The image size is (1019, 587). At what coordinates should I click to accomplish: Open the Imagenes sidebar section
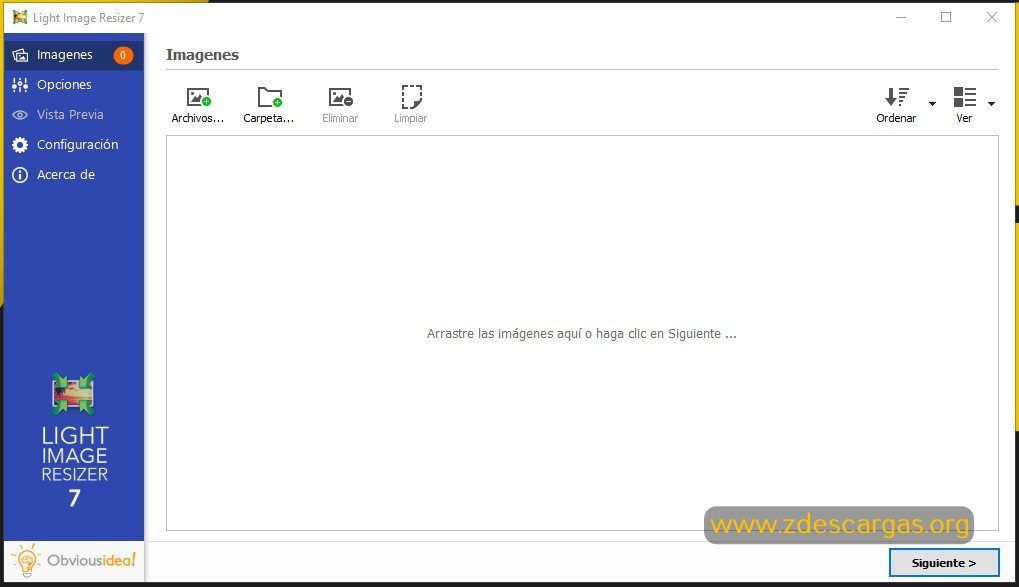[x=73, y=55]
